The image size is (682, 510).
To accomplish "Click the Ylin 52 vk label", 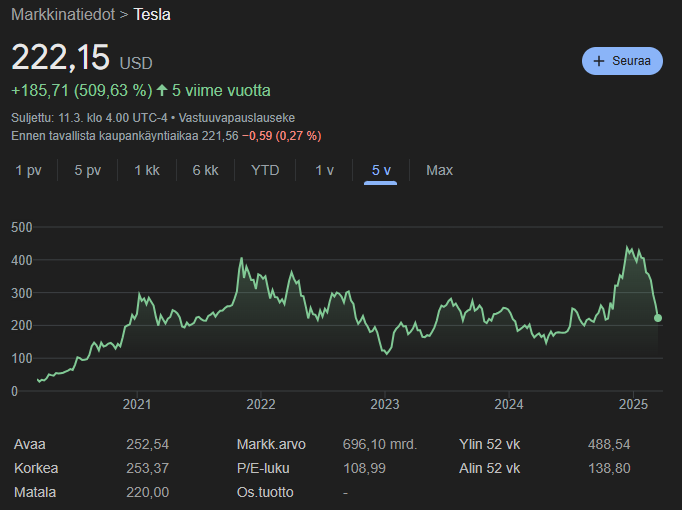I will [x=489, y=444].
